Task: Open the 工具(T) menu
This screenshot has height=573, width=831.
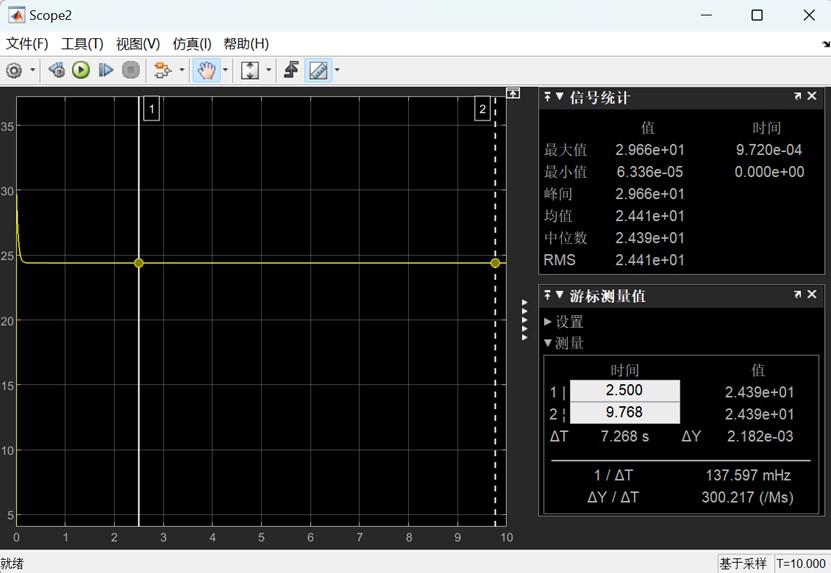Action: pos(82,44)
